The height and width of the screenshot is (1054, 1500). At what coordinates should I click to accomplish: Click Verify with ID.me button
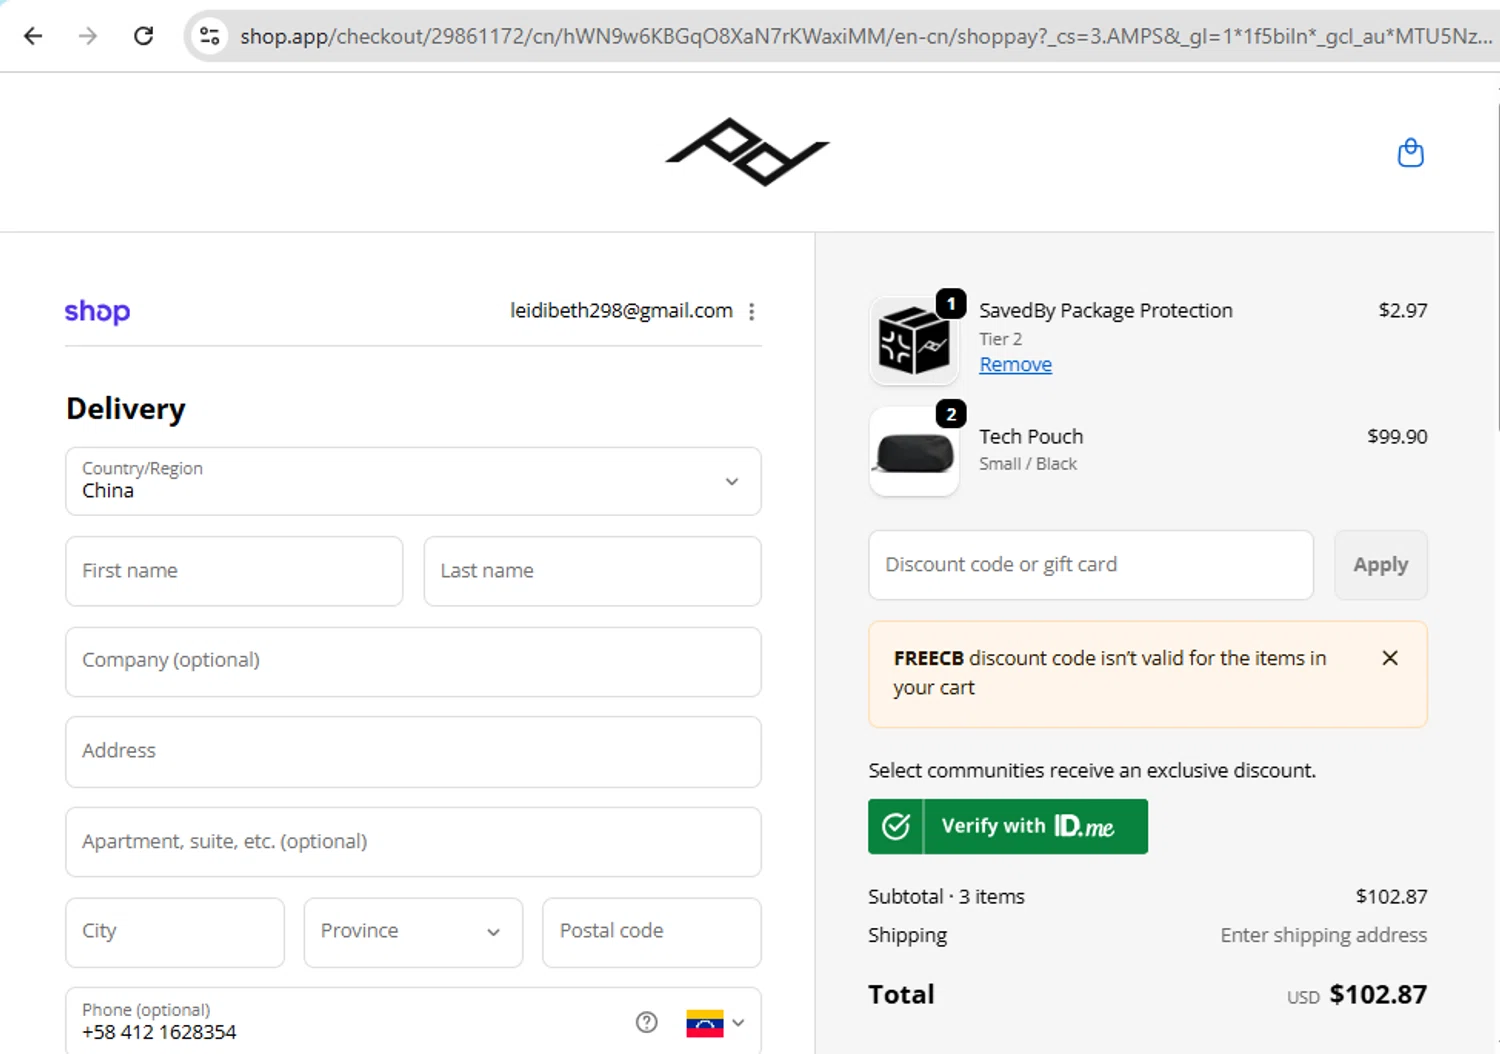1007,826
